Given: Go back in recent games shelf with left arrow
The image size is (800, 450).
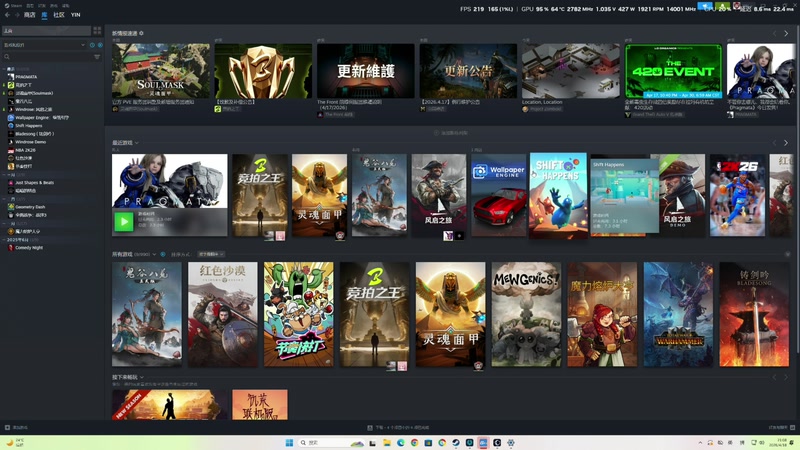Looking at the screenshot, I should pos(774,143).
